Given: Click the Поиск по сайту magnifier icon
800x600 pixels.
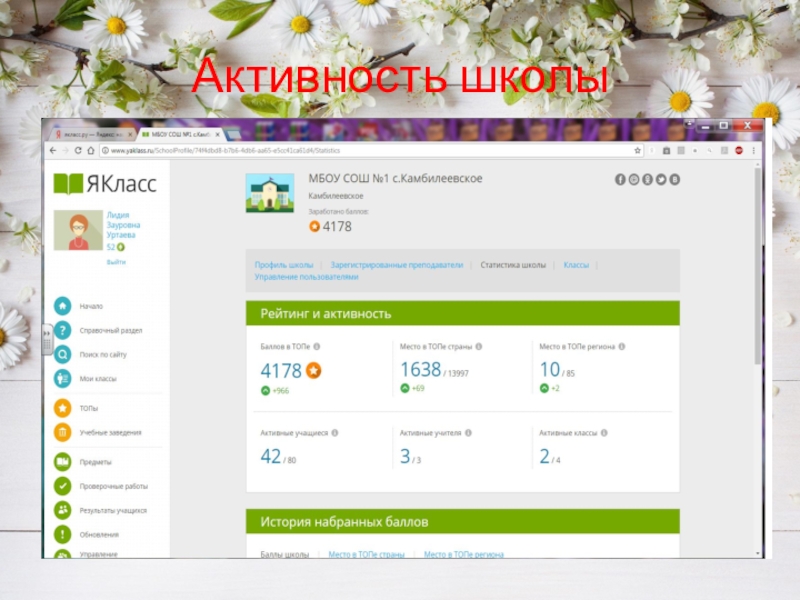Looking at the screenshot, I should tap(63, 354).
